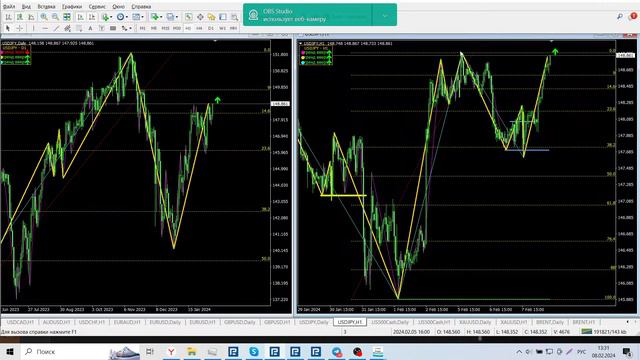640x360 pixels.
Task: Switch timeframe to W1
Action: pos(222,28)
